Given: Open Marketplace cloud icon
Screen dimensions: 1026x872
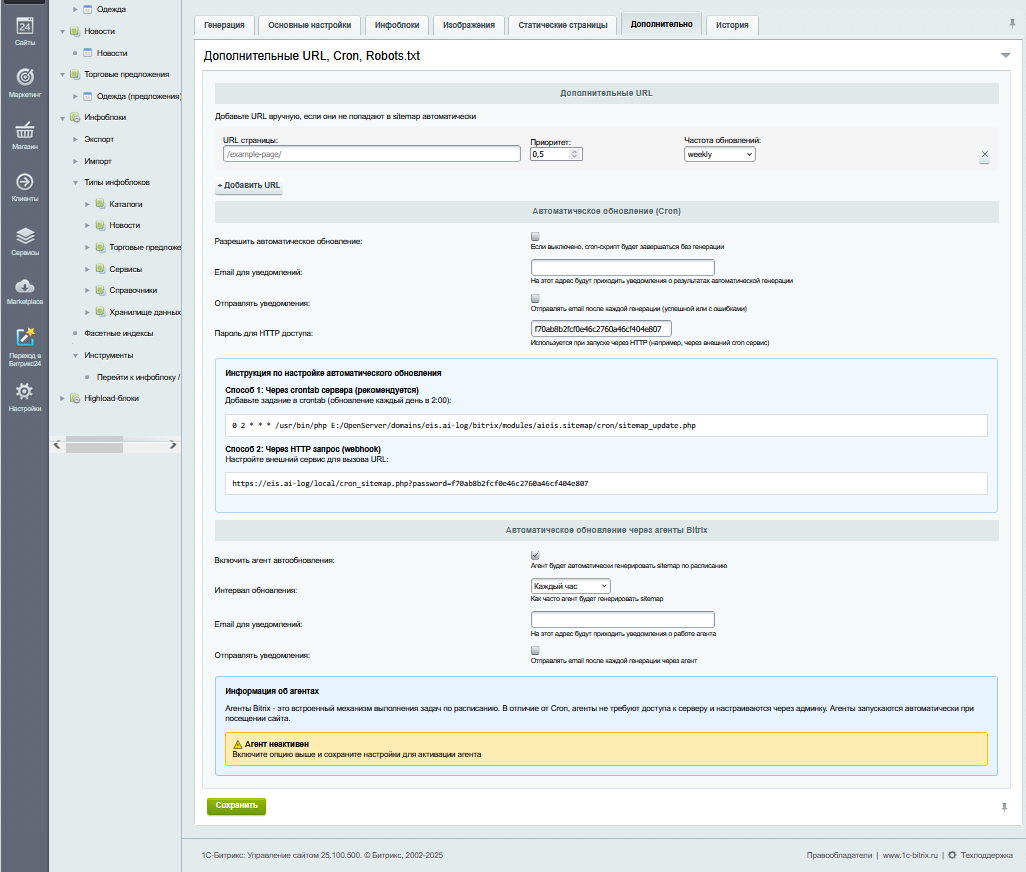Looking at the screenshot, I should pos(25,291).
